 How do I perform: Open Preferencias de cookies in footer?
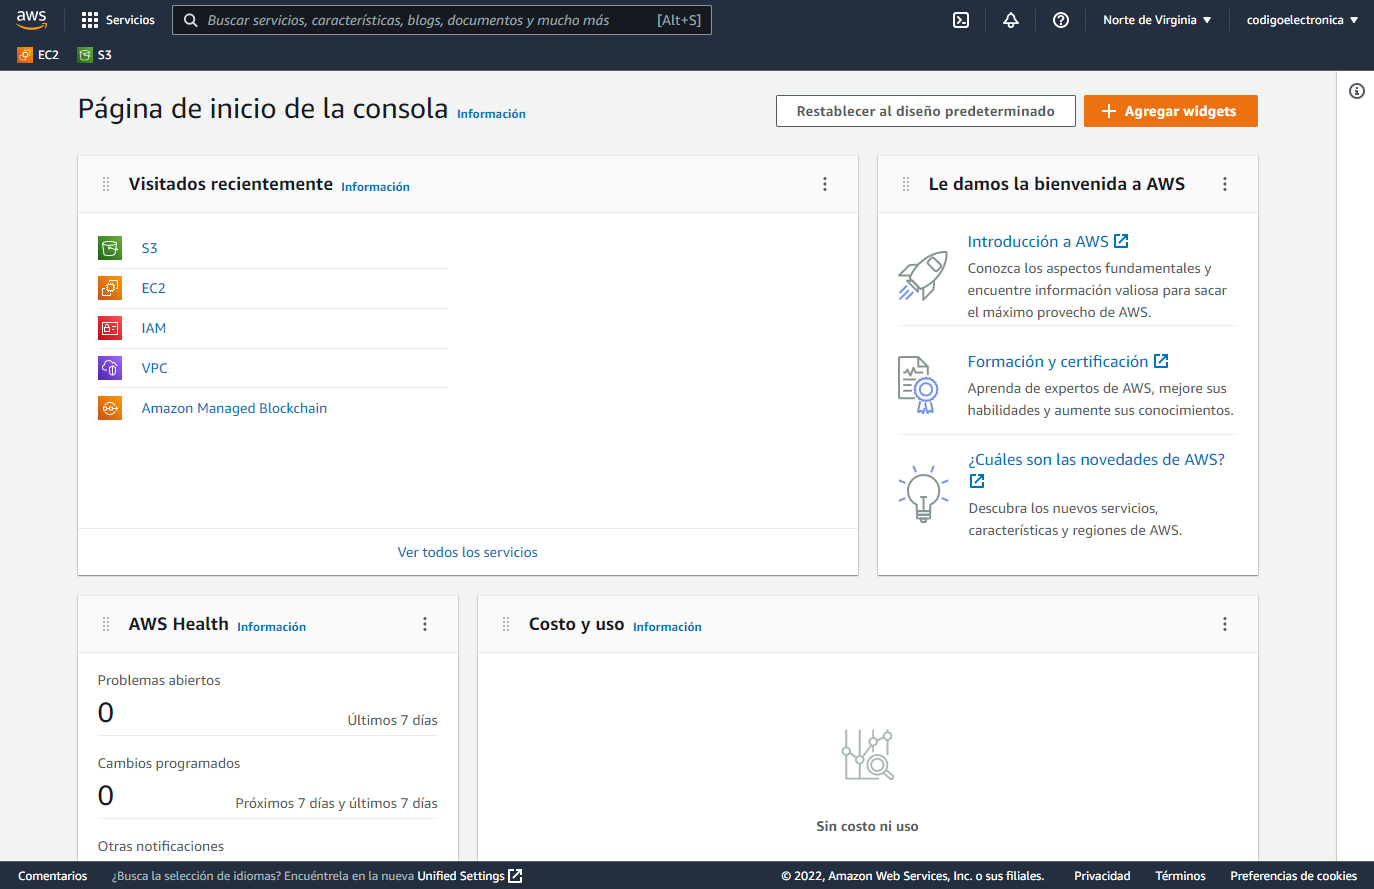click(x=1293, y=876)
